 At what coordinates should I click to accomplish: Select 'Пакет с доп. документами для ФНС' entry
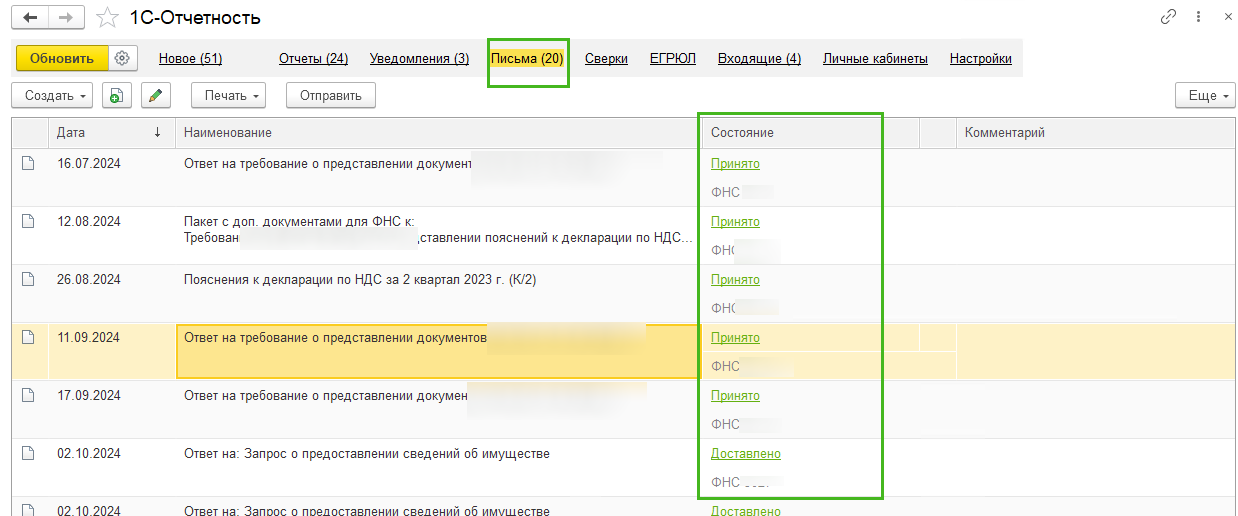(439, 229)
